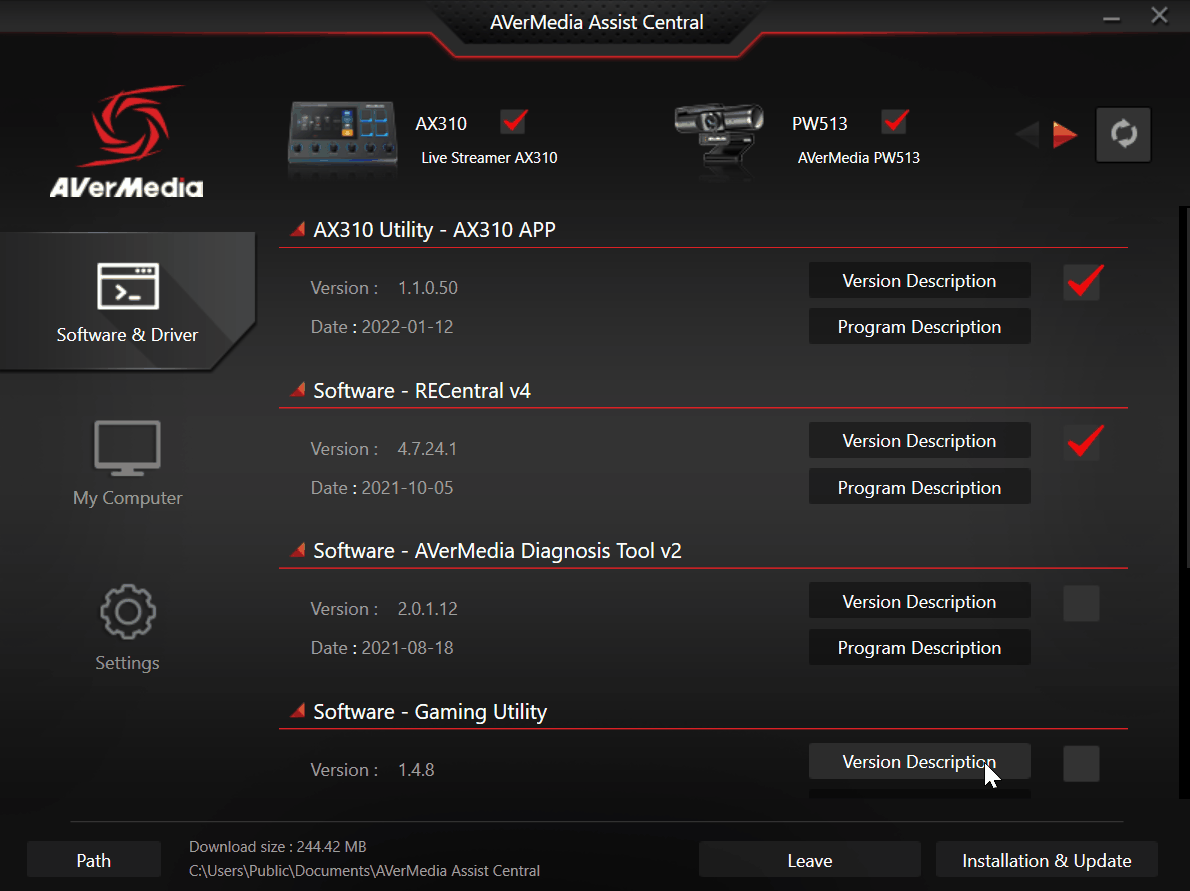The height and width of the screenshot is (891, 1190).
Task: Minimize the Assist Central window
Action: [x=1112, y=18]
